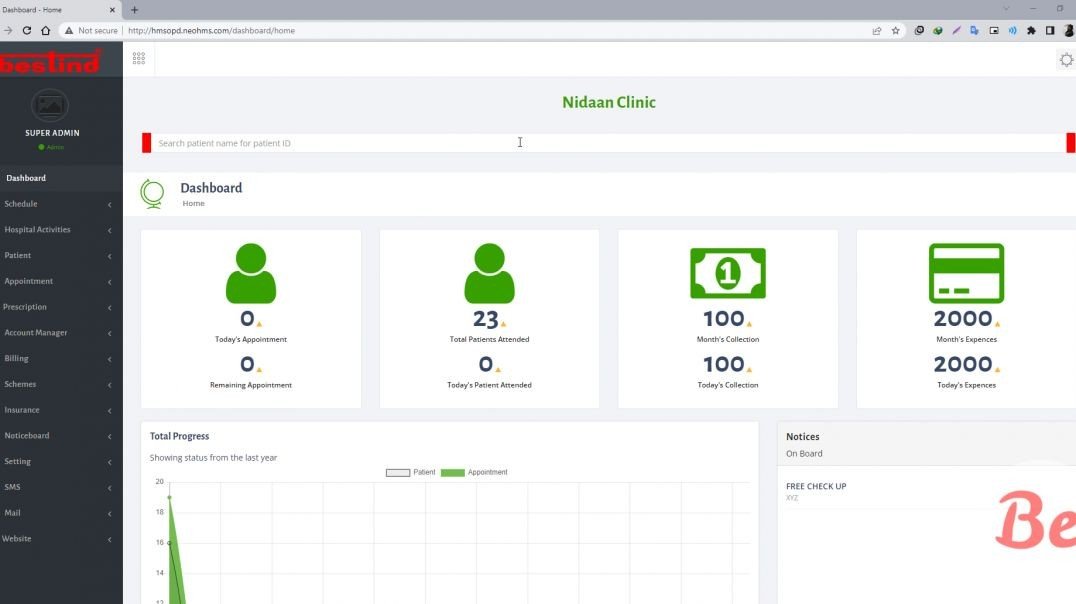Select the green person icon on Today's Appointment card
The image size is (1076, 604).
[x=250, y=272]
